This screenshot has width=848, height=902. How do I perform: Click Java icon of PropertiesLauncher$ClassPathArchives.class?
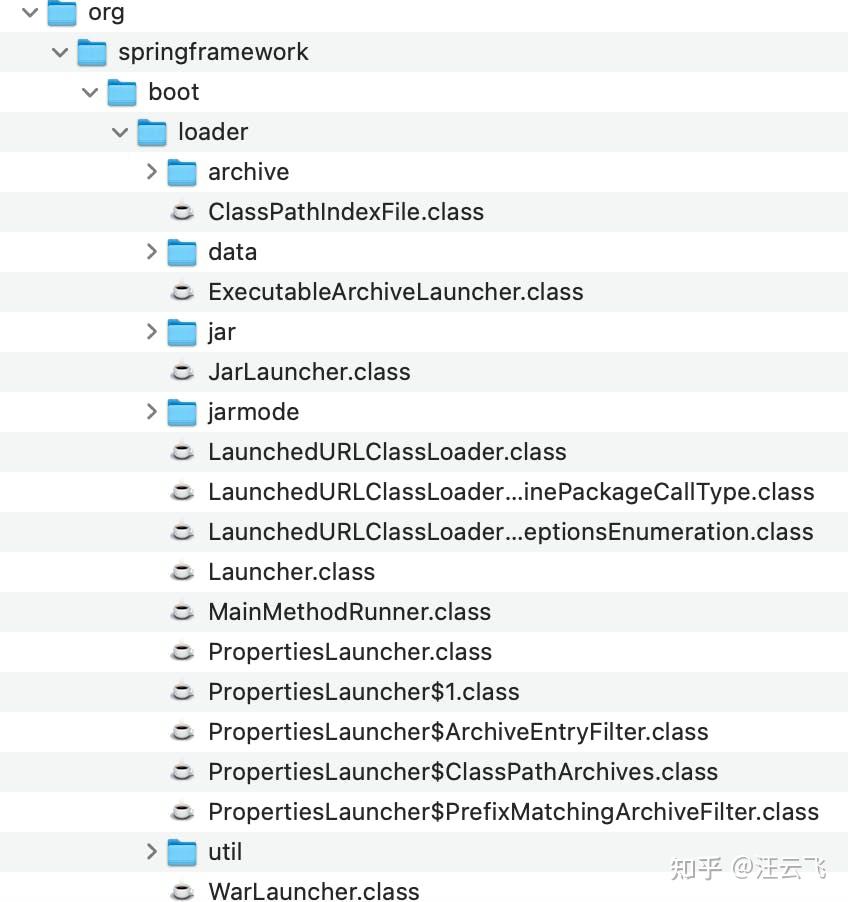(x=182, y=772)
